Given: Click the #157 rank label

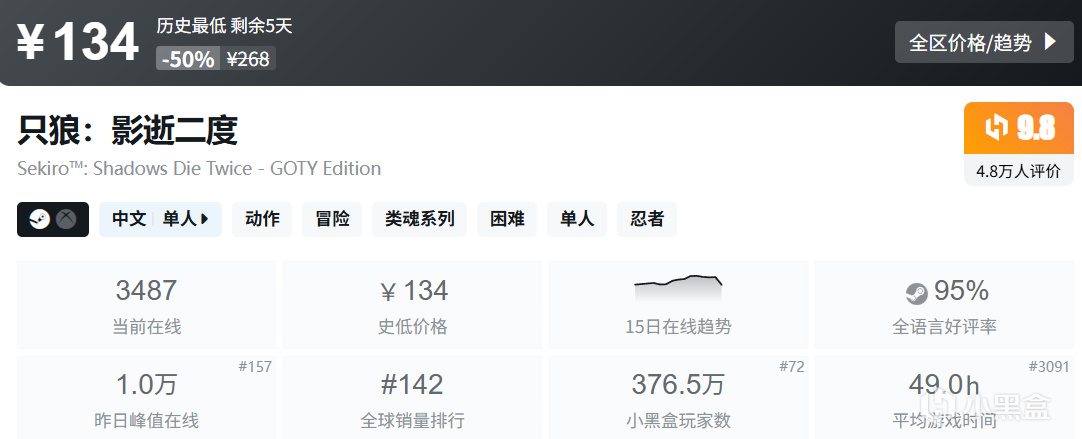Looking at the screenshot, I should [255, 367].
